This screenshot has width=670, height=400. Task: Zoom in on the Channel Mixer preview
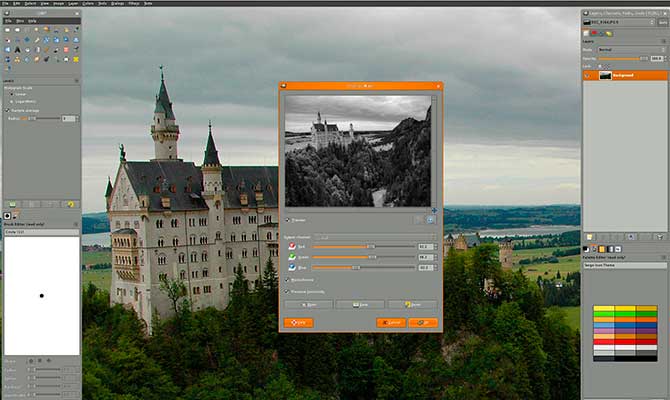click(x=430, y=220)
